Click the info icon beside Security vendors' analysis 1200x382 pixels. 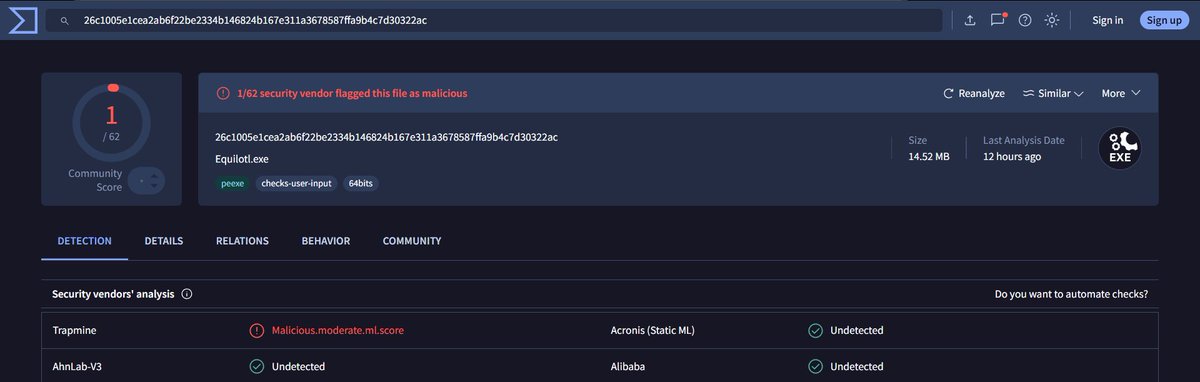pyautogui.click(x=187, y=294)
